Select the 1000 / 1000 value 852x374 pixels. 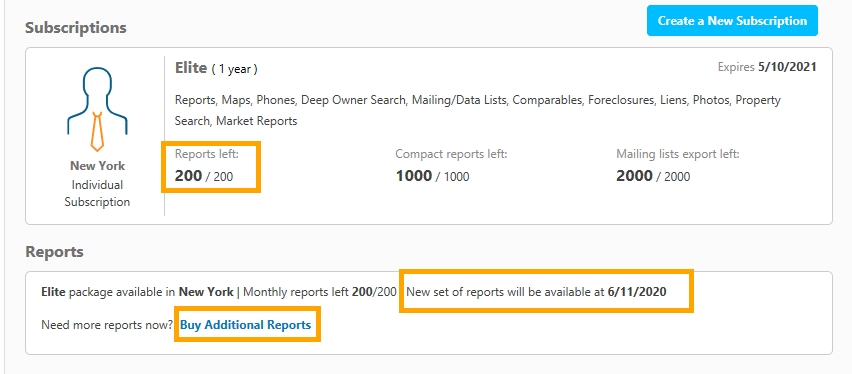point(433,176)
